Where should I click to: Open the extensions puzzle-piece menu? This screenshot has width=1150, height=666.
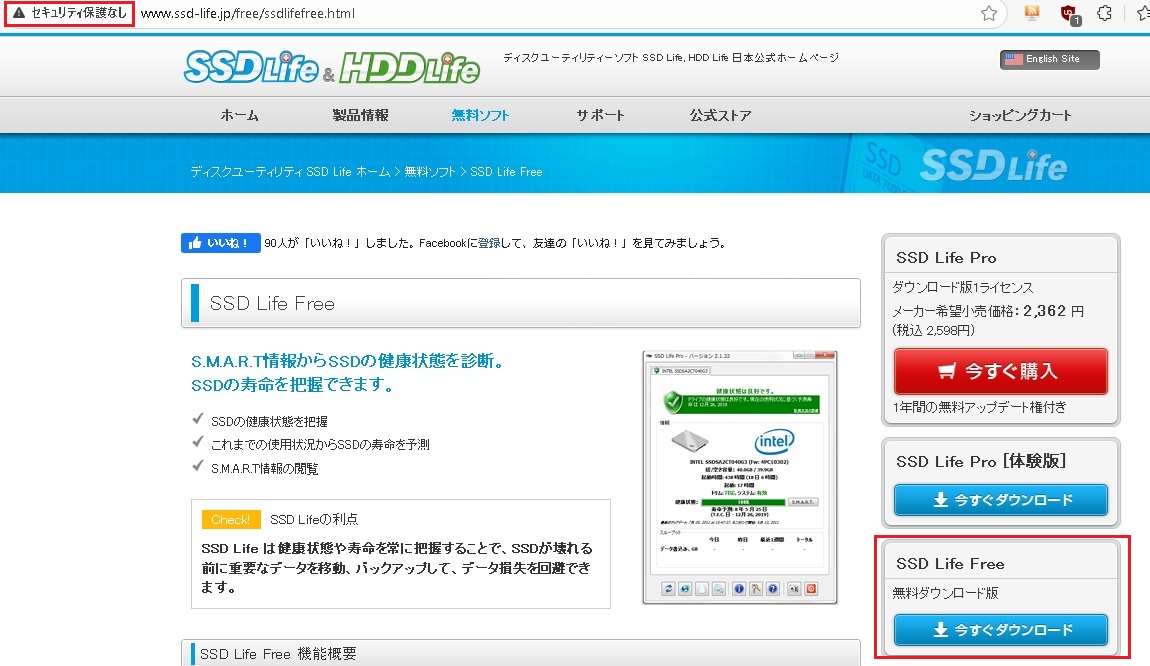pyautogui.click(x=1105, y=13)
